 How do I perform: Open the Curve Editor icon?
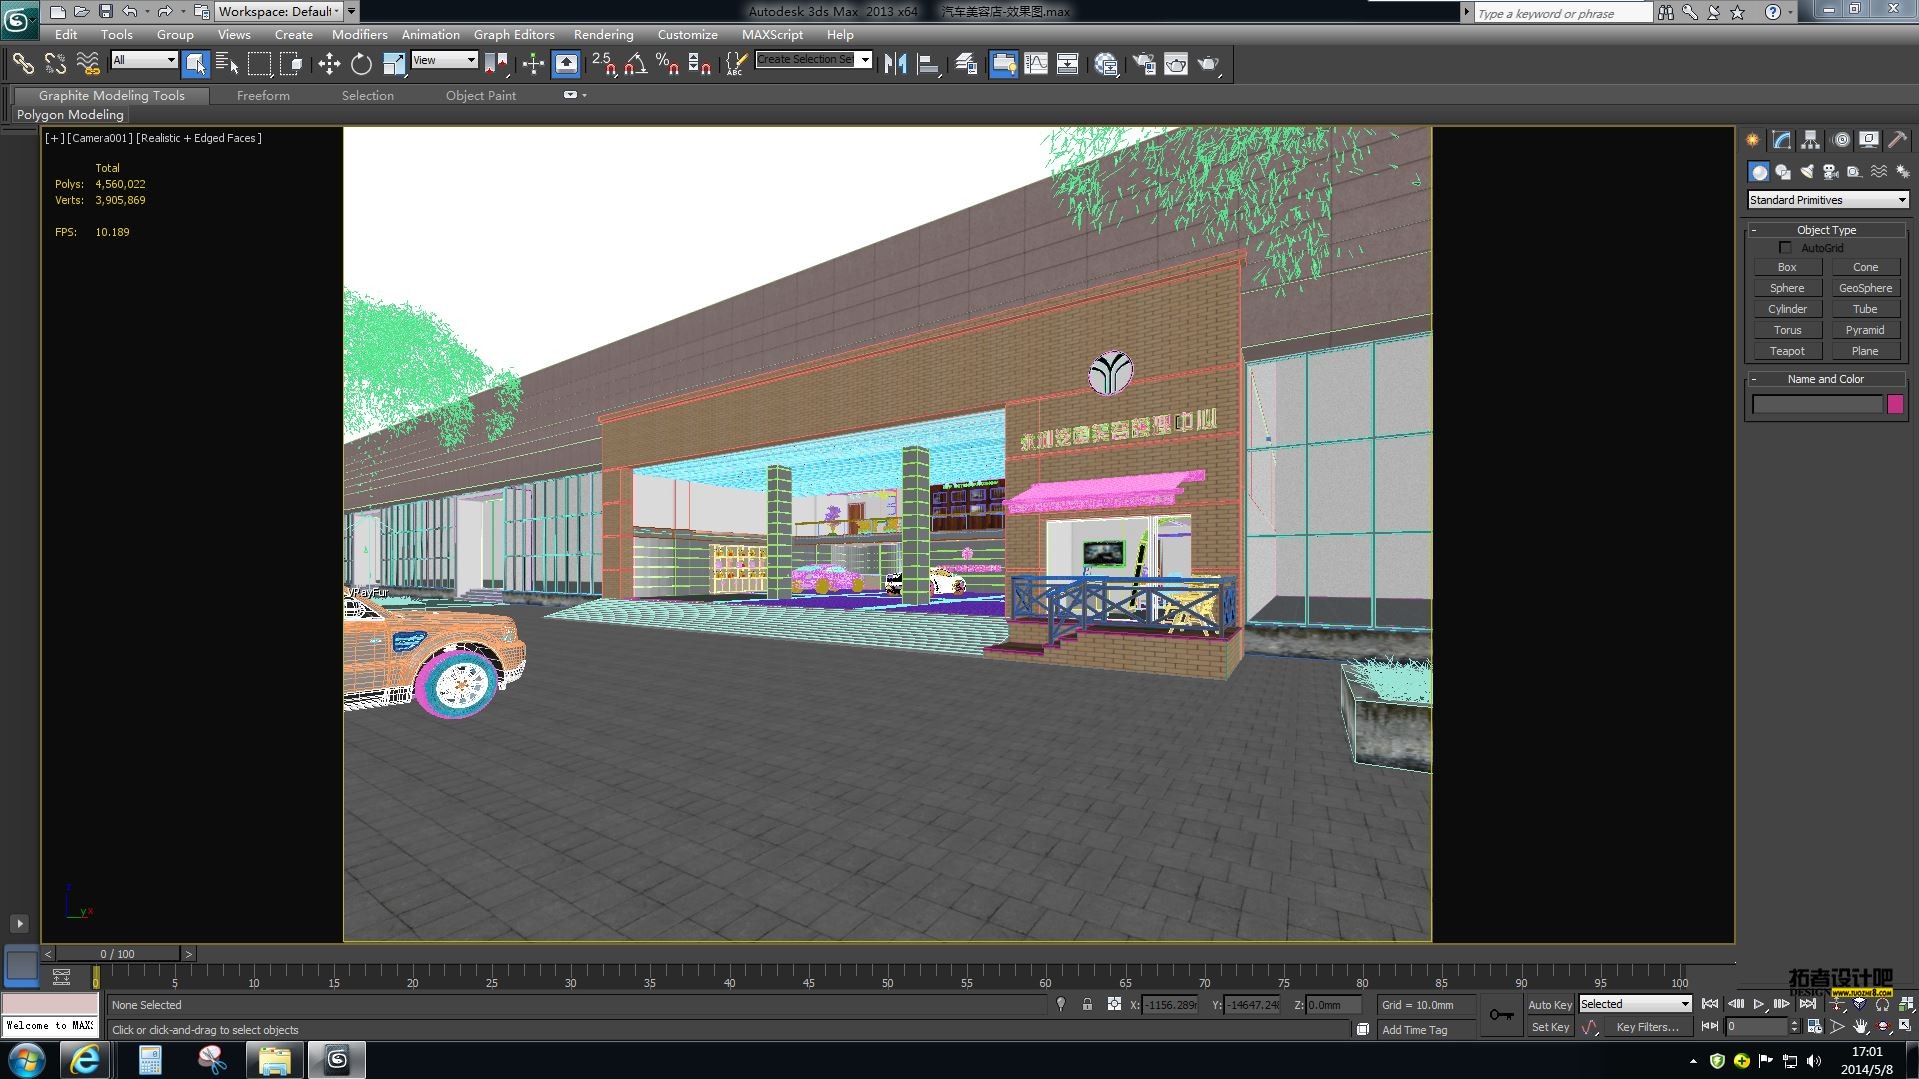(x=1036, y=64)
